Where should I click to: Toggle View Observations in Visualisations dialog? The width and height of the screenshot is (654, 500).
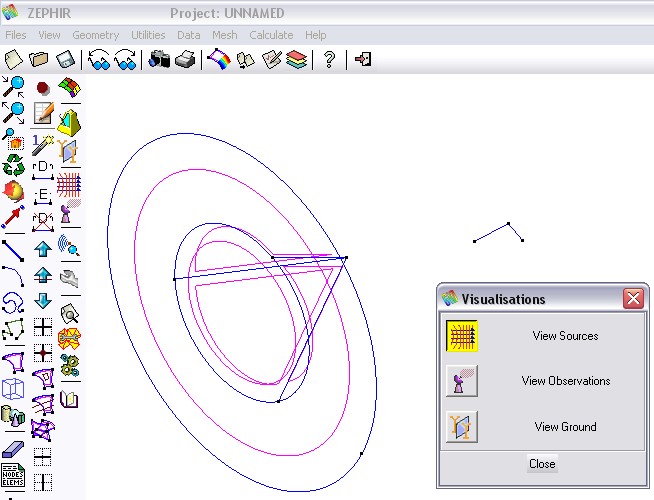(462, 381)
